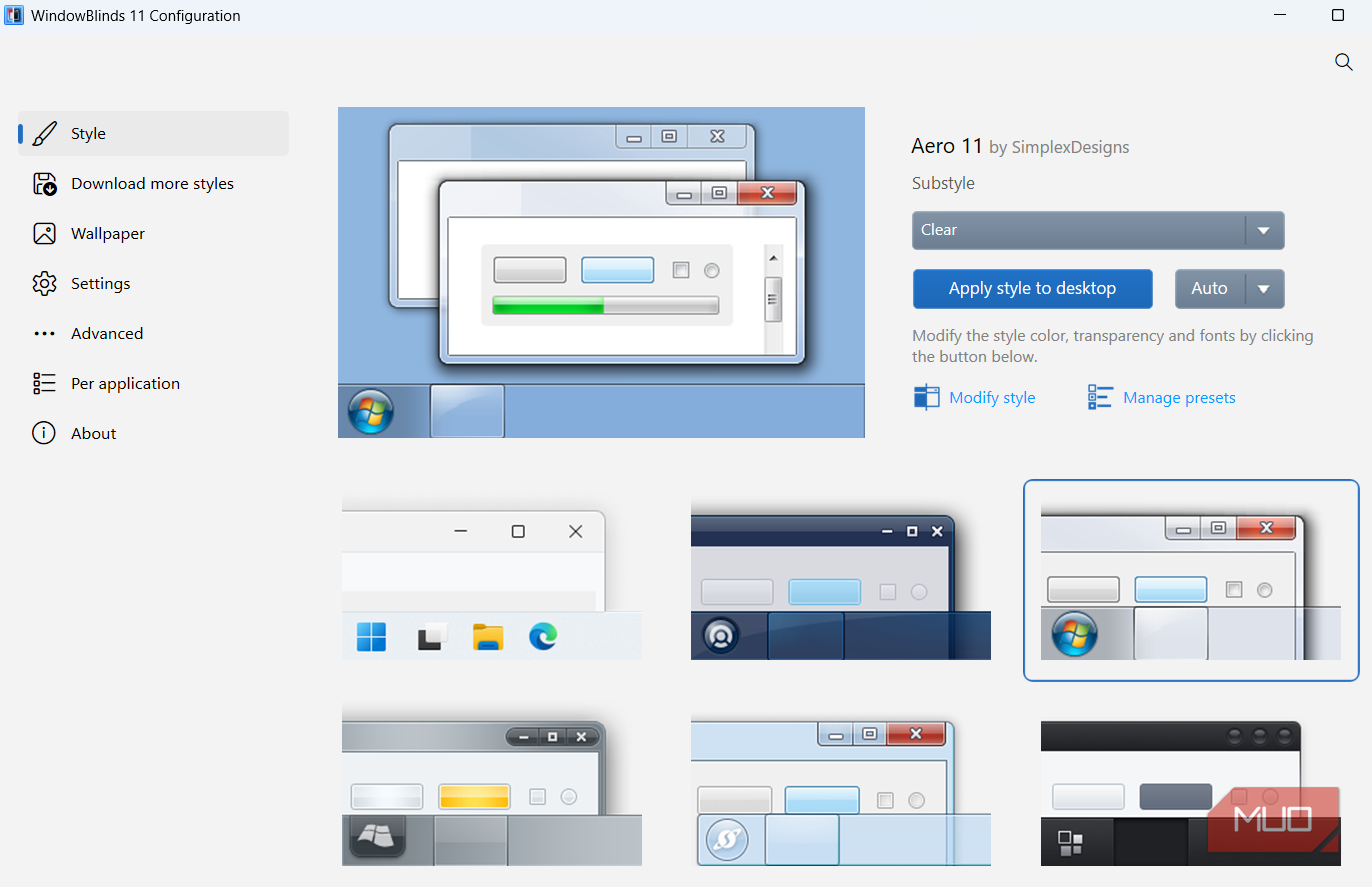
Task: Open Manage presets link
Action: click(x=1179, y=398)
